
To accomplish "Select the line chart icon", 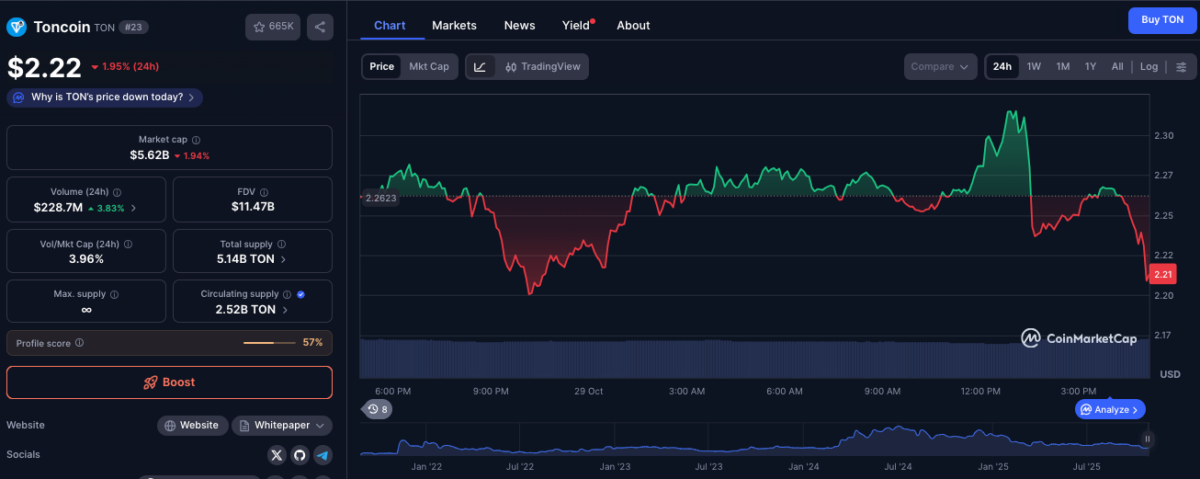I will (x=480, y=67).
